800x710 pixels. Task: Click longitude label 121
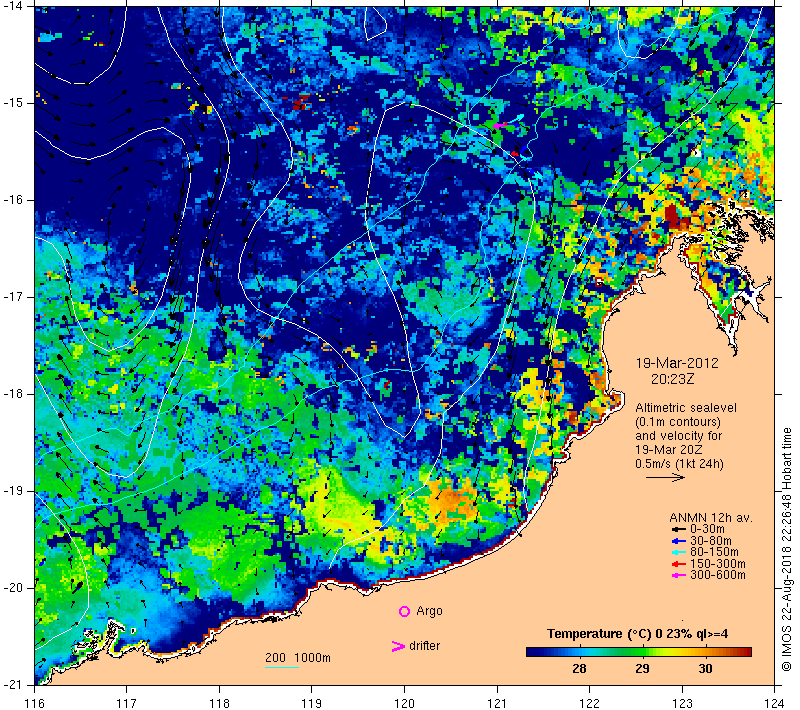(497, 703)
